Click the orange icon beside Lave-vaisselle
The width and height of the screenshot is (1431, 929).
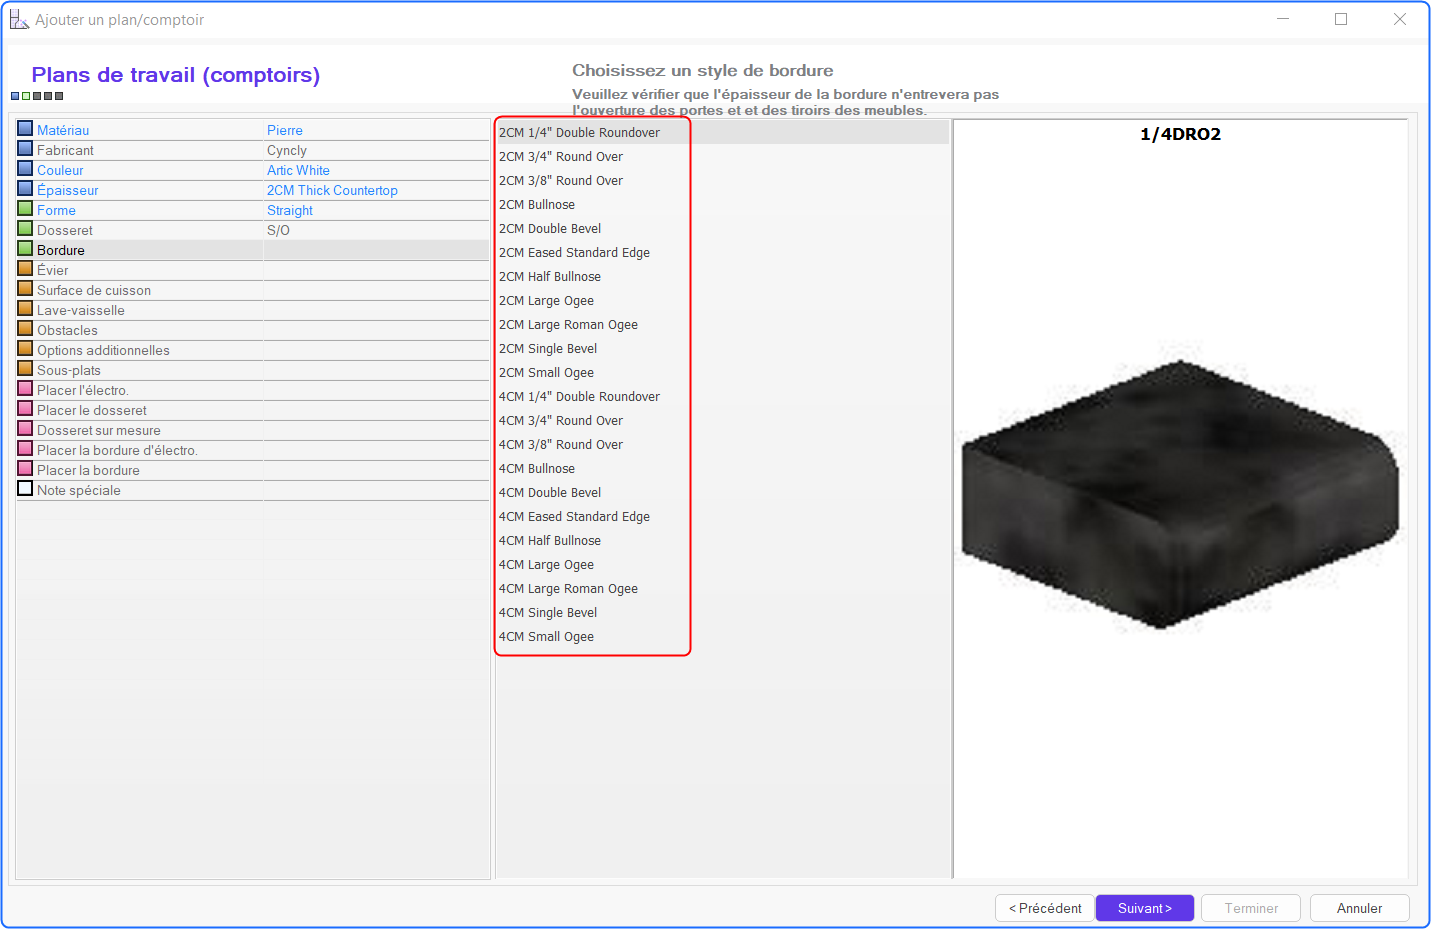[25, 309]
